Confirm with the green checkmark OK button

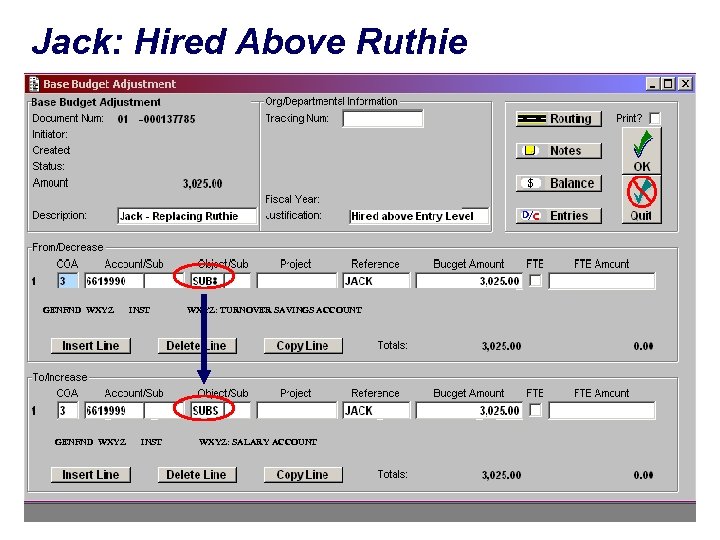pos(641,151)
